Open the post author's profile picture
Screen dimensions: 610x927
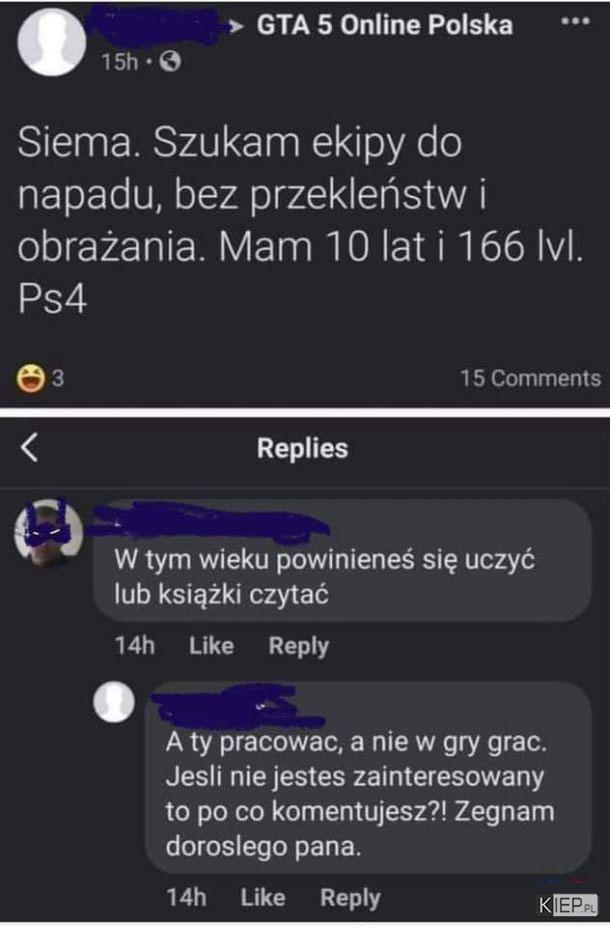51,41
